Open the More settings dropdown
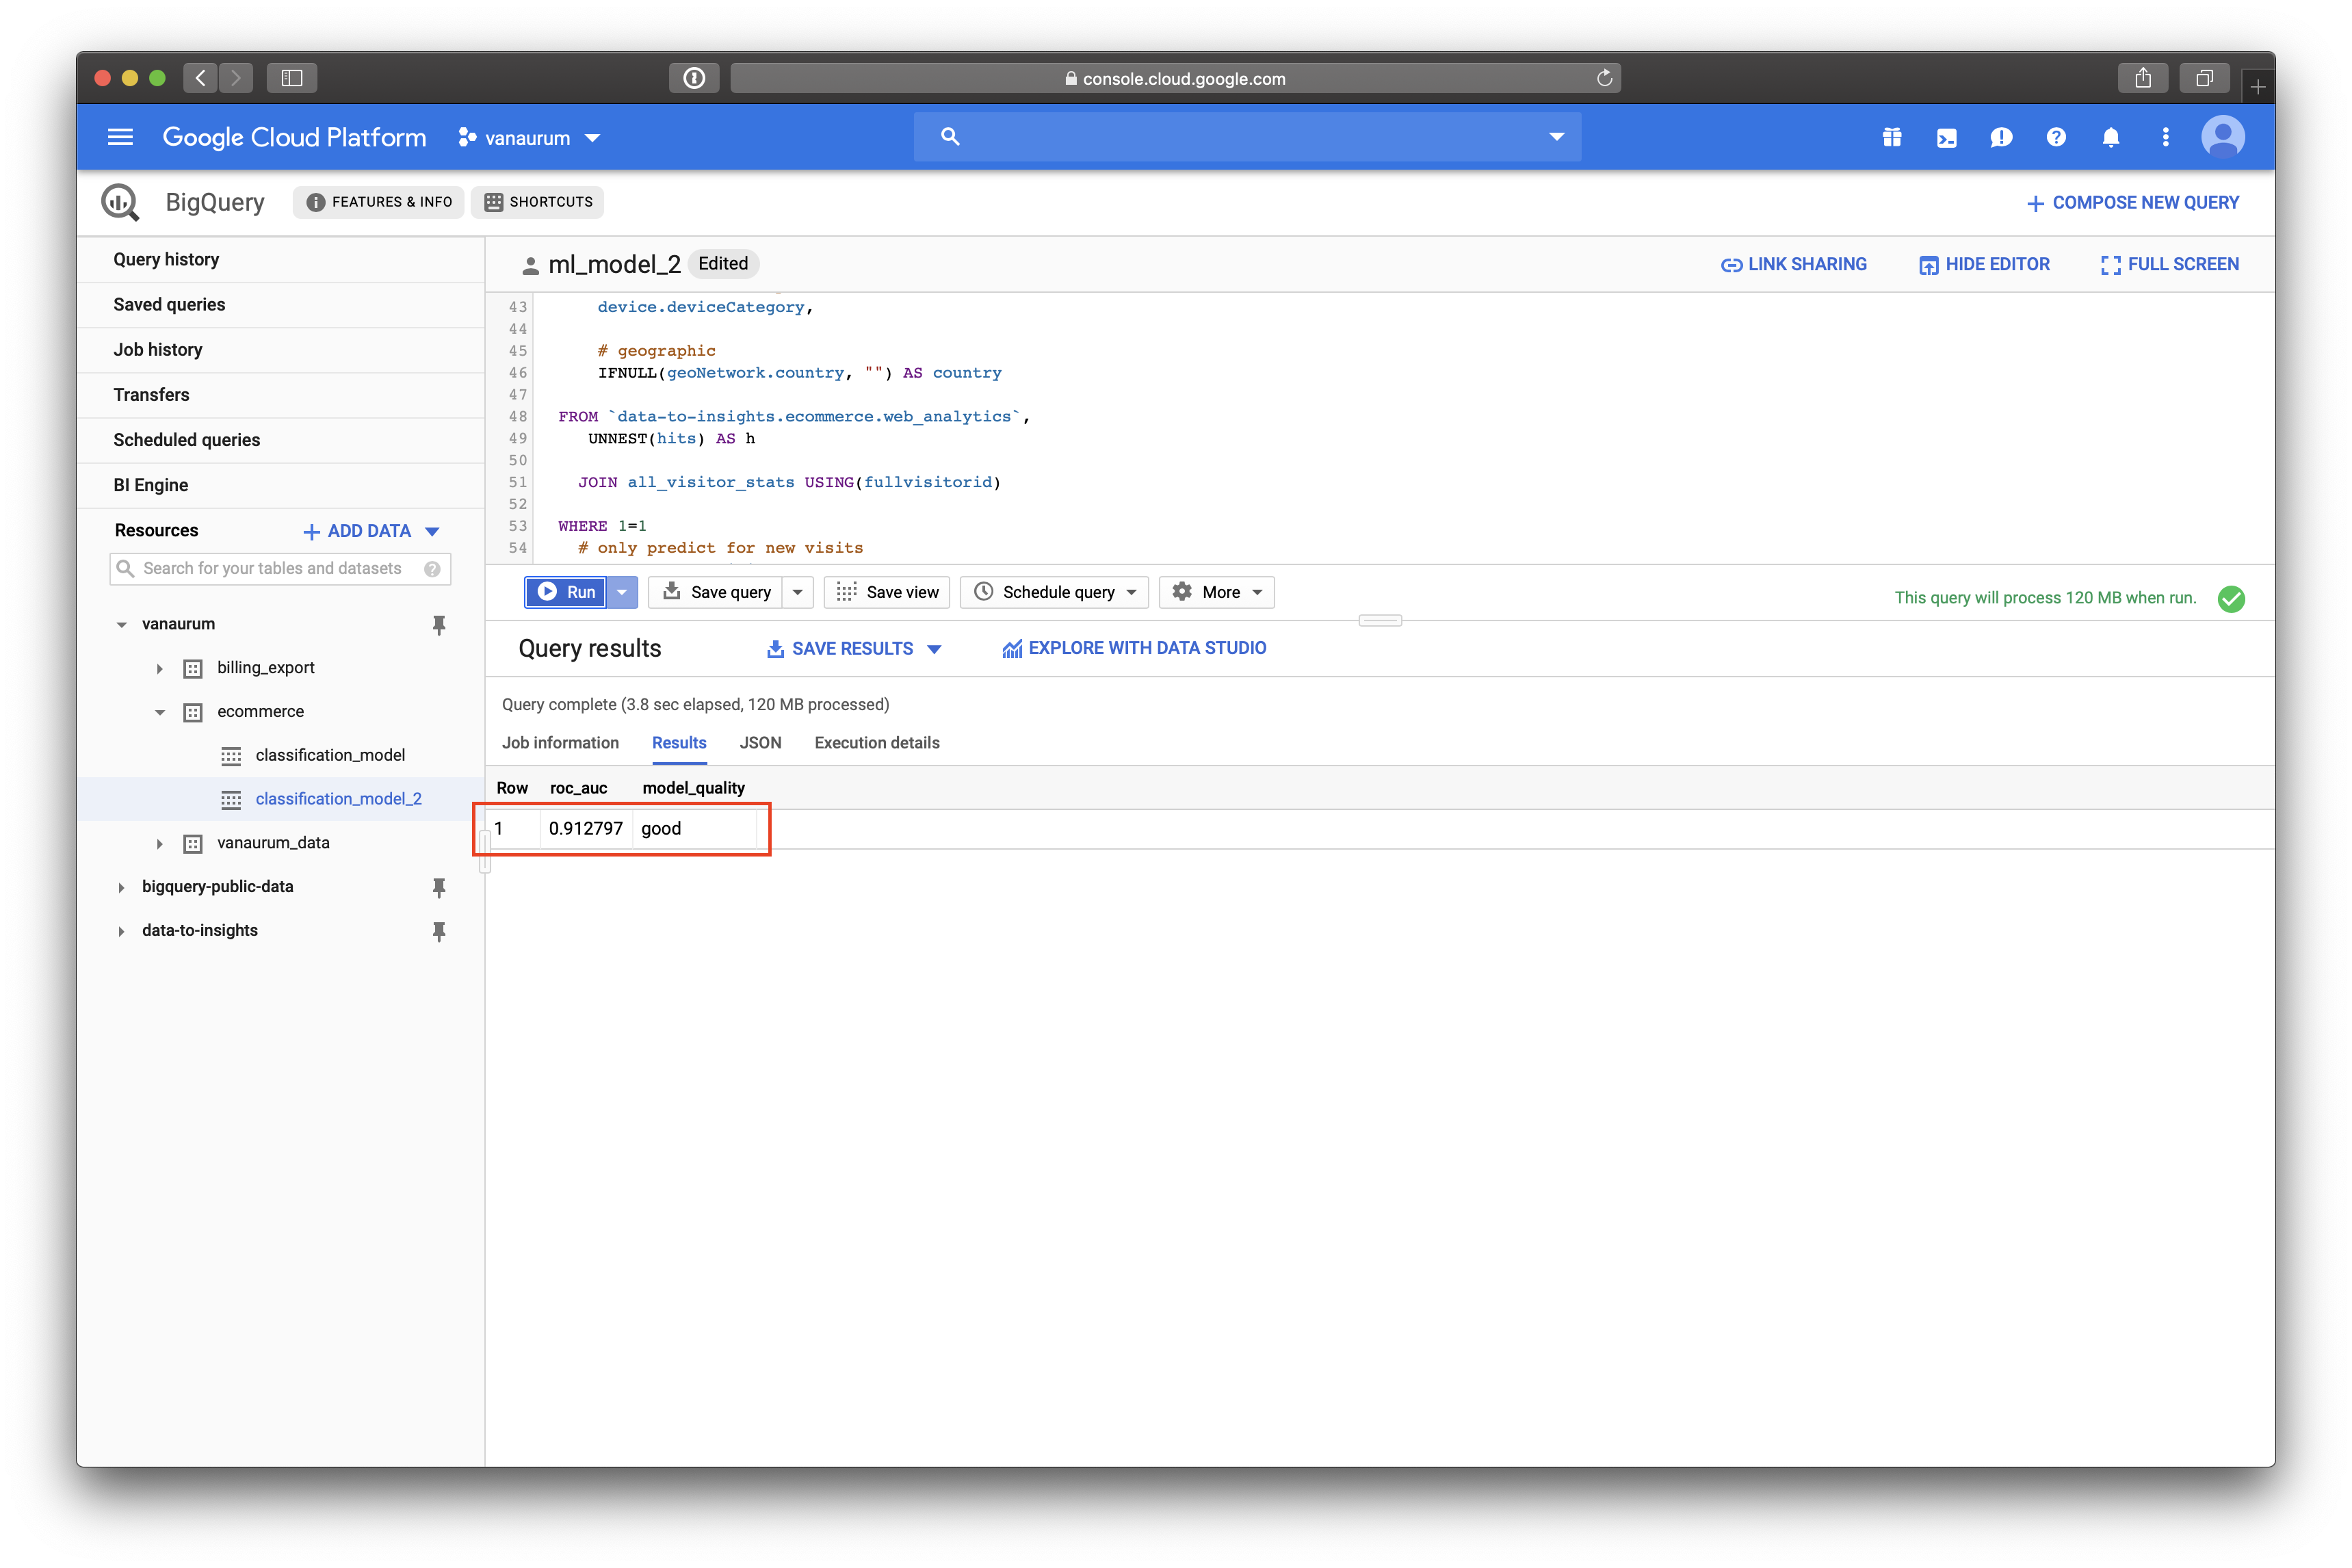The width and height of the screenshot is (2352, 1568). click(x=1216, y=592)
